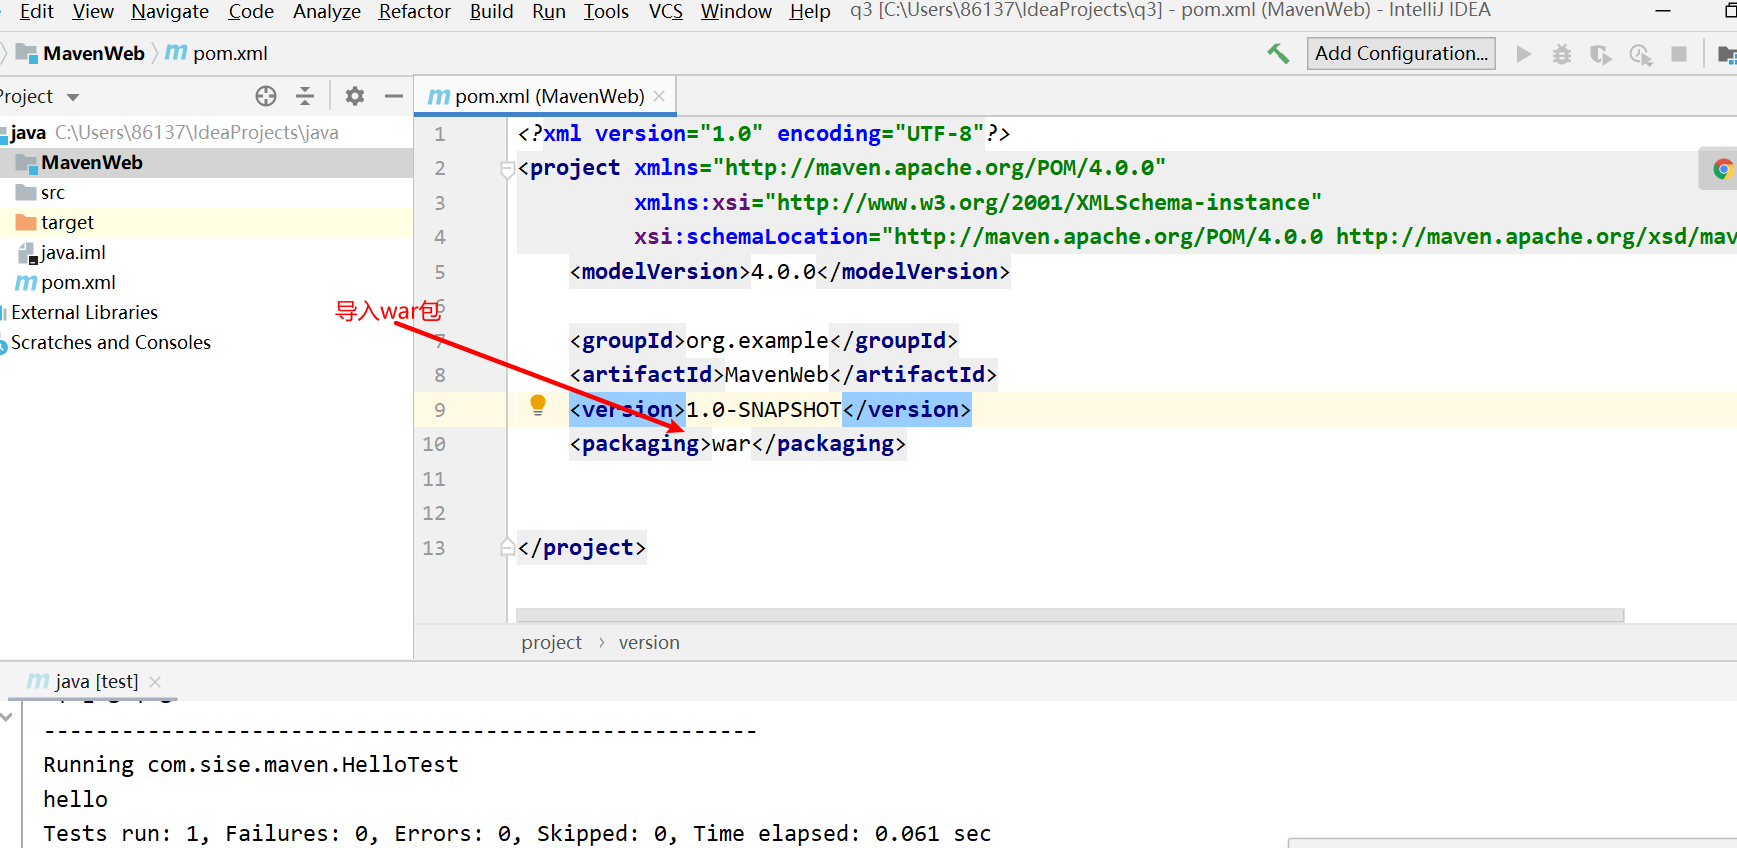Collapse the project tag fold marker on line 2

coord(507,169)
